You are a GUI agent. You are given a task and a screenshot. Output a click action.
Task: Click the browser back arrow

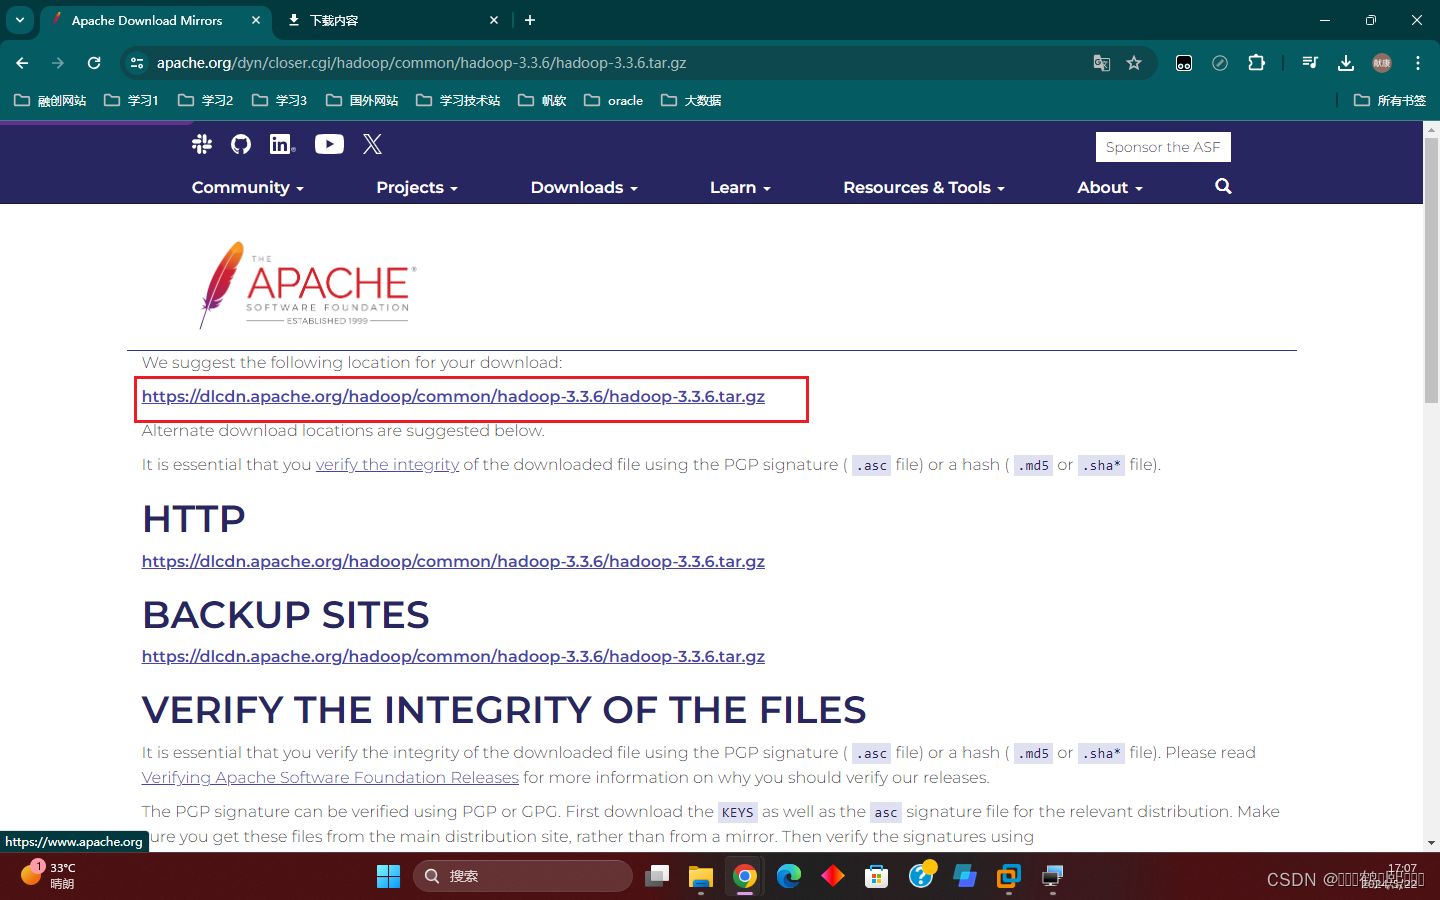click(x=22, y=63)
